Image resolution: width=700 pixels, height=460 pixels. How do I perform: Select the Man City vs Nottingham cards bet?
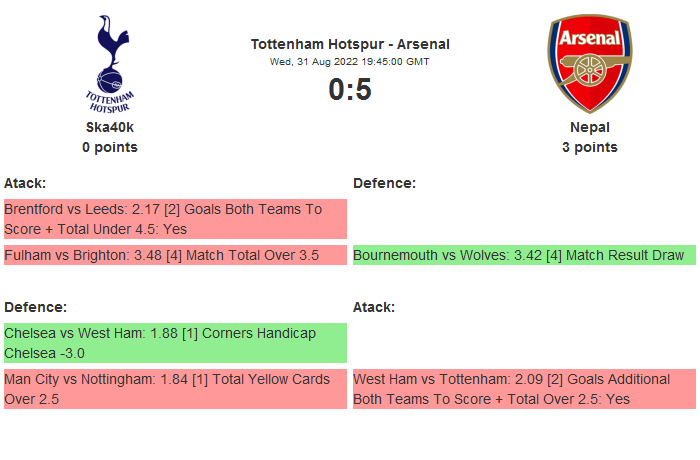click(x=175, y=389)
